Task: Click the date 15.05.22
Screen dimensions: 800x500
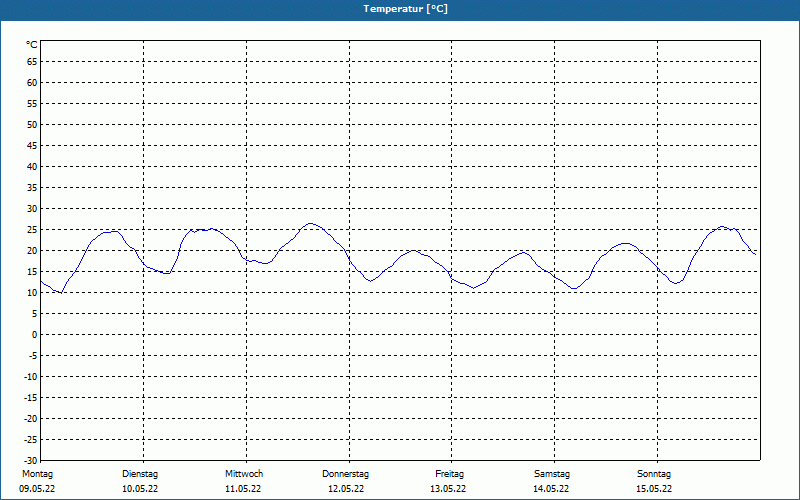Action: point(654,489)
